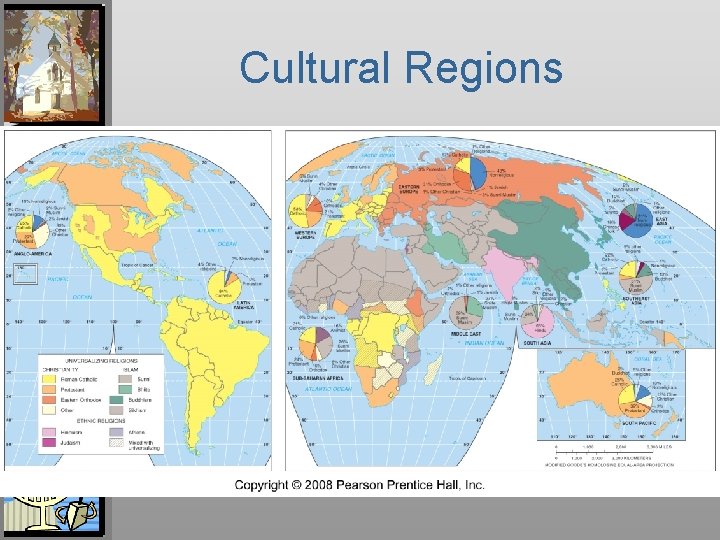Screen dimensions: 720x540
Task: Click the Hinduism pink legend swatch
Action: click(49, 432)
